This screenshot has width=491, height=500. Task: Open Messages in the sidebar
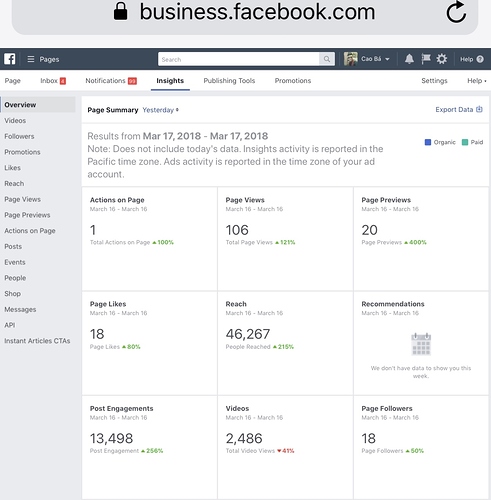click(20, 309)
